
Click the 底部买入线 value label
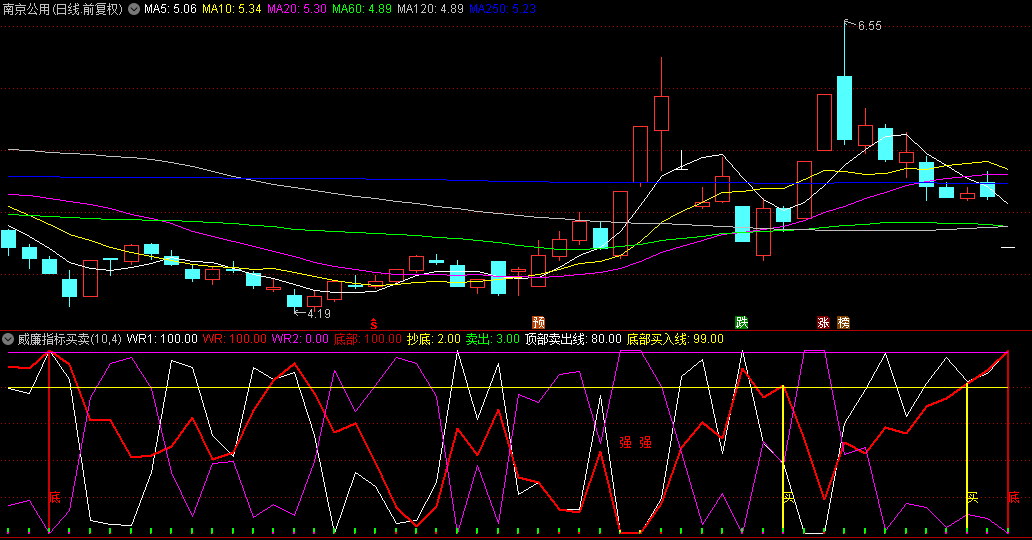pos(675,339)
